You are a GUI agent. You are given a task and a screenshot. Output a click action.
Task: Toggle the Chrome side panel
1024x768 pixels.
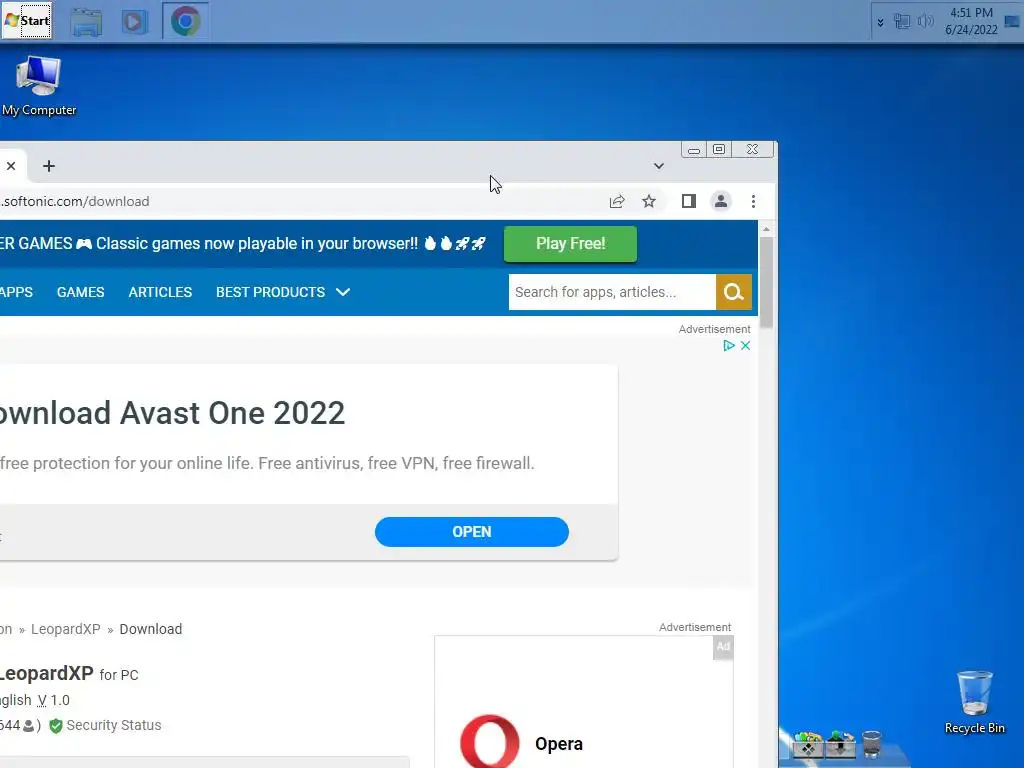(x=688, y=201)
